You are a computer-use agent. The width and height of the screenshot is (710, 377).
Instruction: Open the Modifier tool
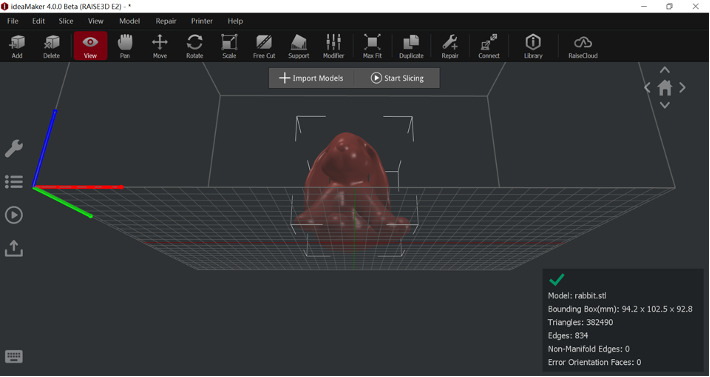tap(334, 46)
